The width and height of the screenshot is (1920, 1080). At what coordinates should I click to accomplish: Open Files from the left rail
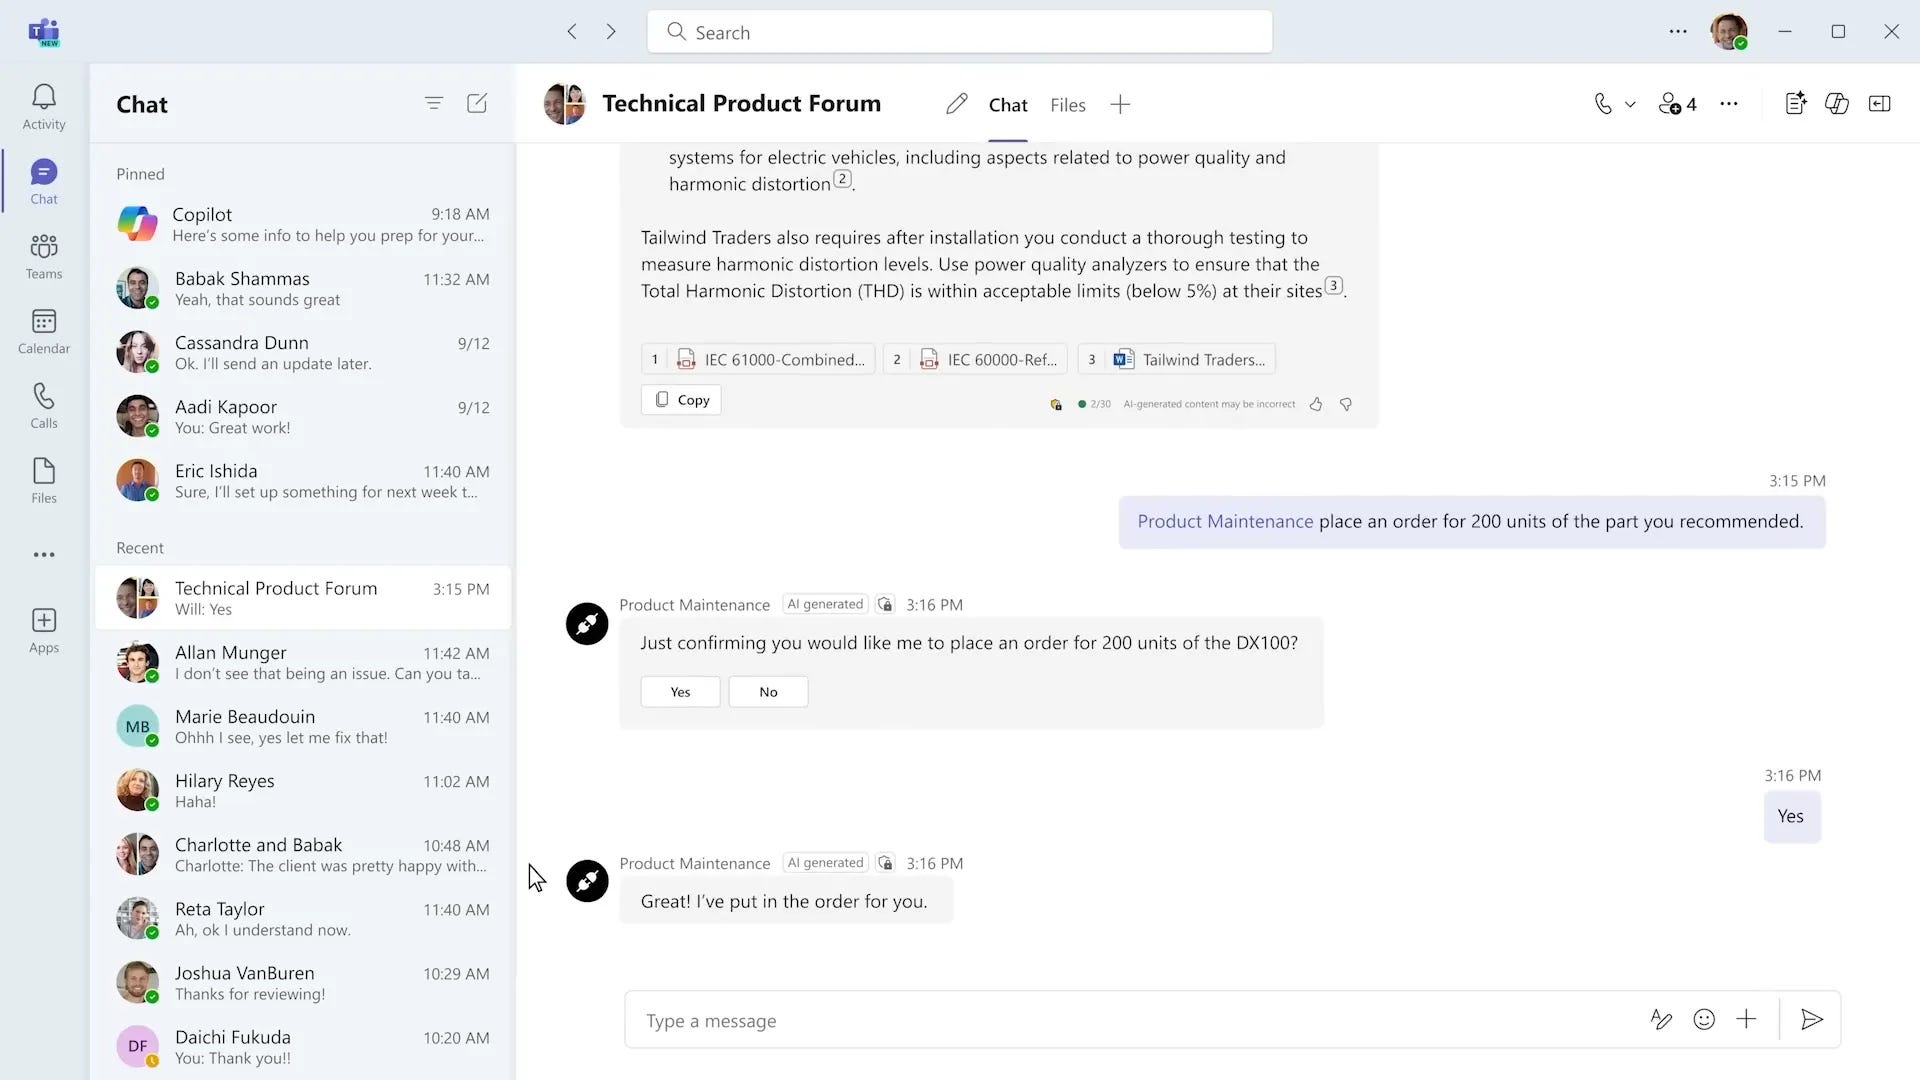click(x=43, y=480)
